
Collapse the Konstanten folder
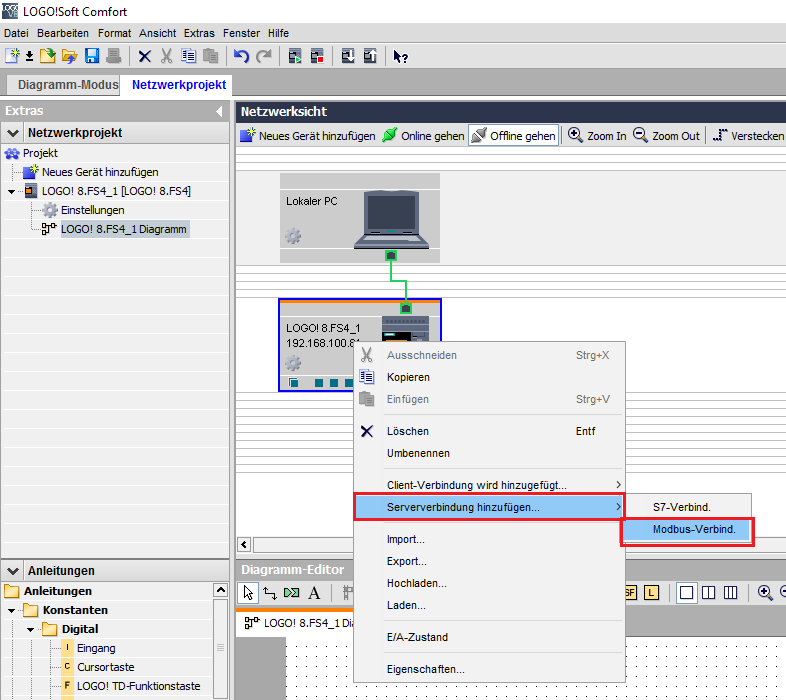pyautogui.click(x=11, y=611)
